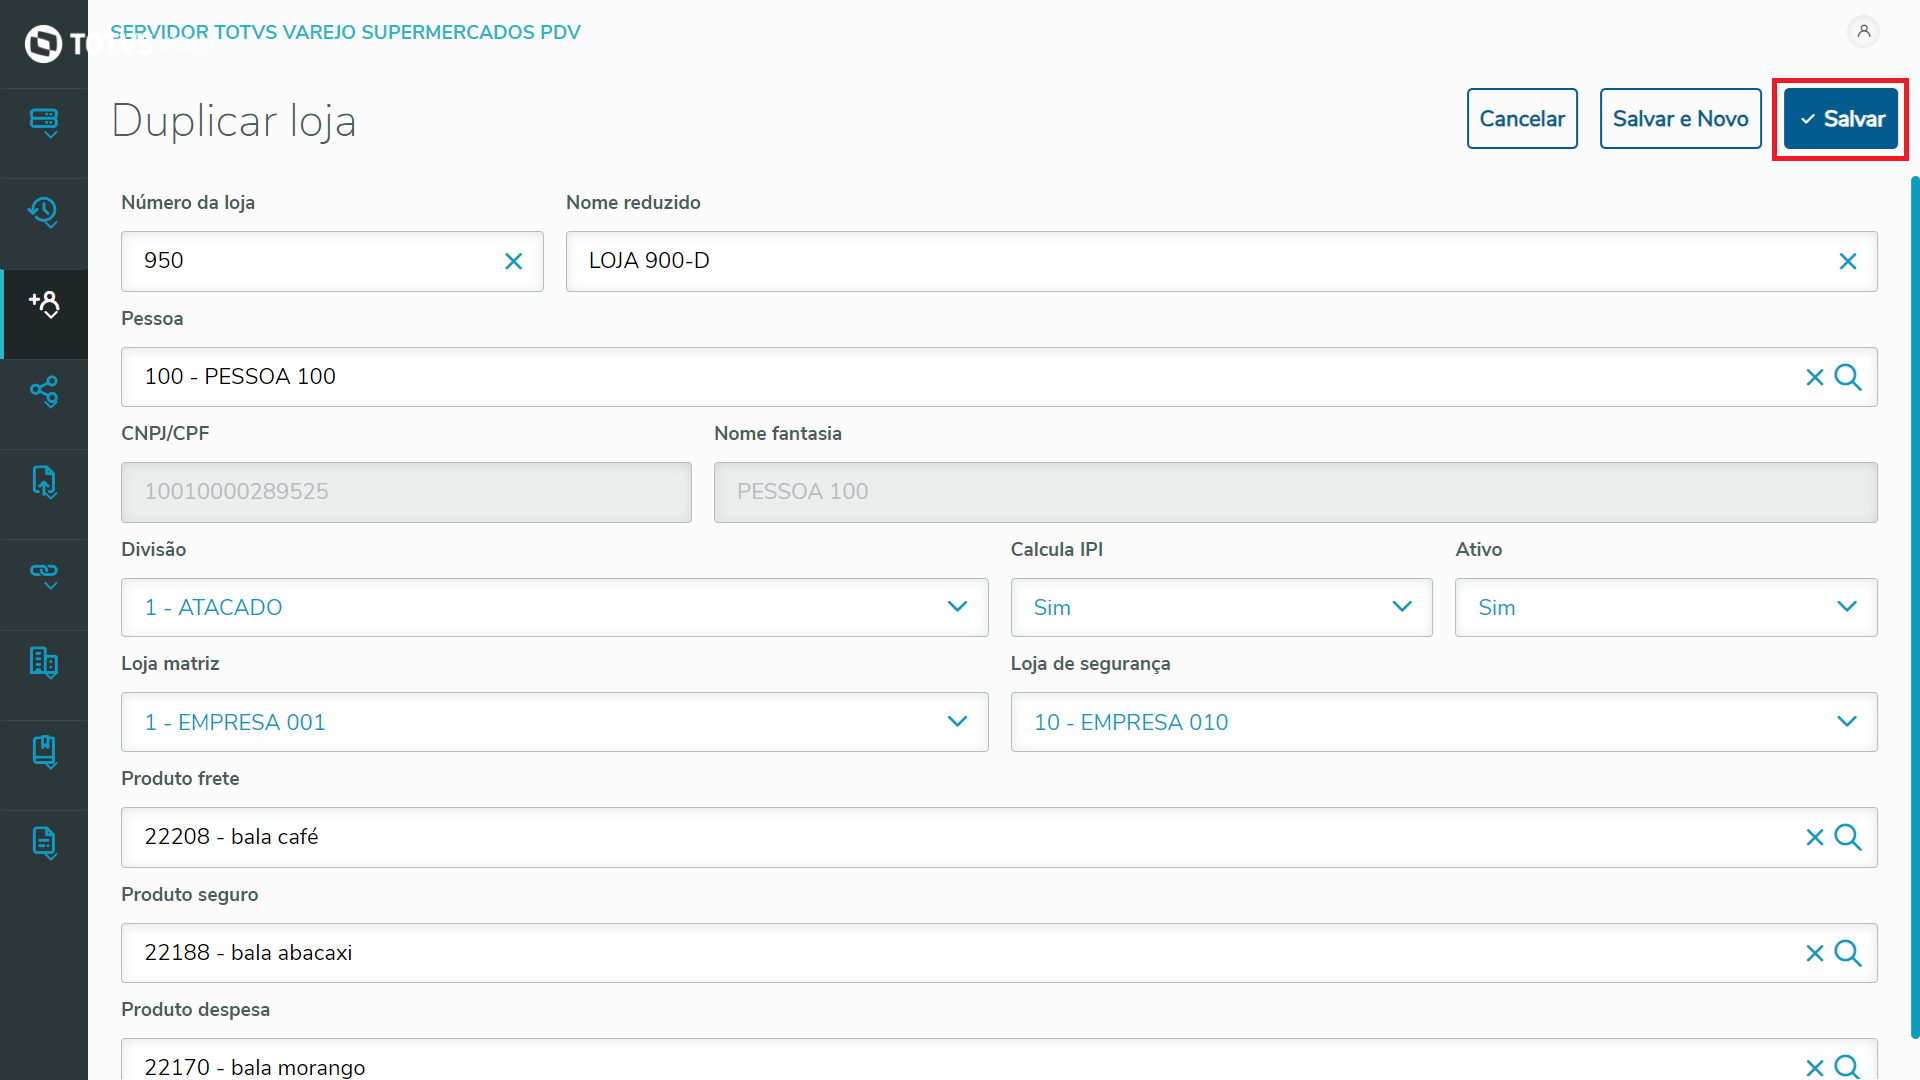The image size is (1920, 1080).
Task: Clear the Nome reduzido text
Action: pyautogui.click(x=1847, y=261)
